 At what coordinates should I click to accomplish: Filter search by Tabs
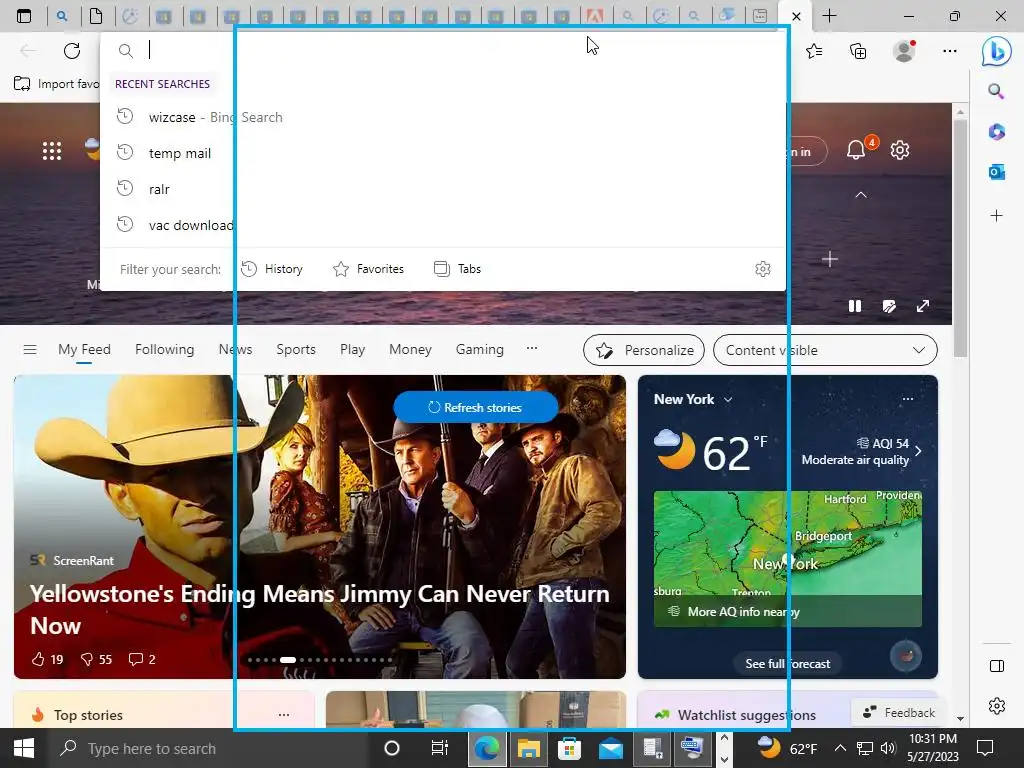[x=457, y=269]
